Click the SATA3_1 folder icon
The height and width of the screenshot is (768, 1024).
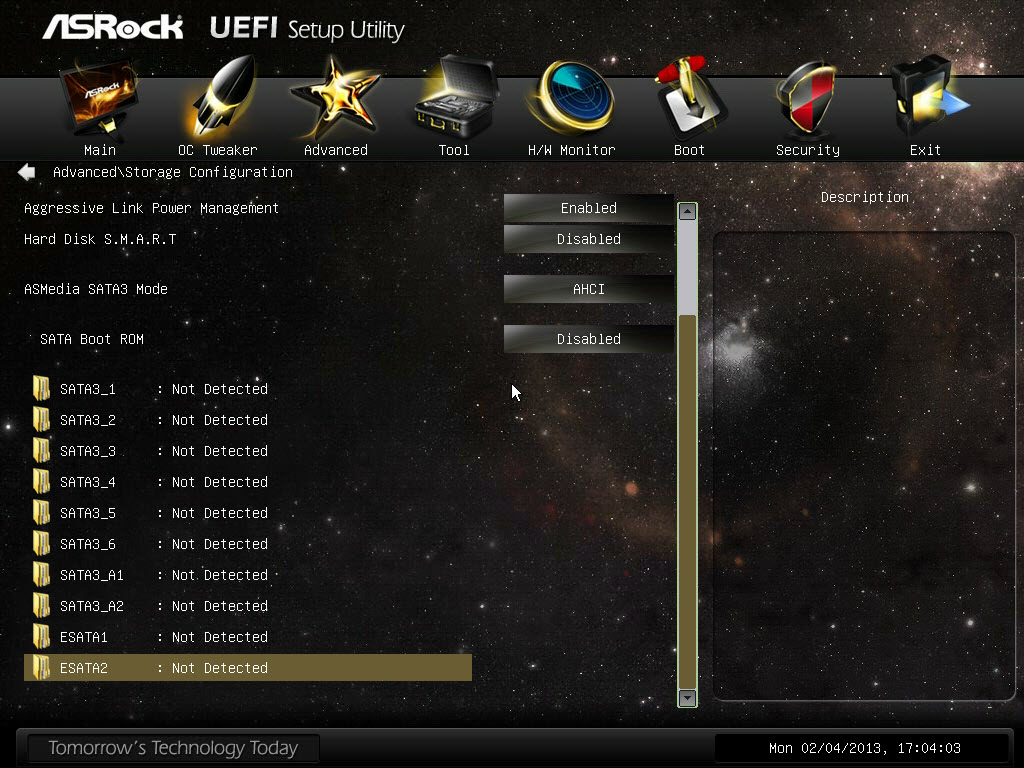click(x=41, y=389)
